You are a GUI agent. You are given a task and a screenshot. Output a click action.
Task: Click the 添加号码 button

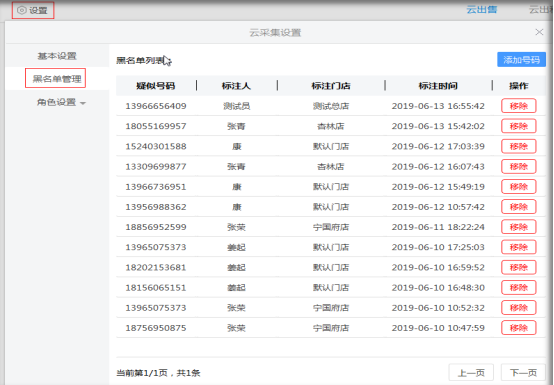point(521,60)
